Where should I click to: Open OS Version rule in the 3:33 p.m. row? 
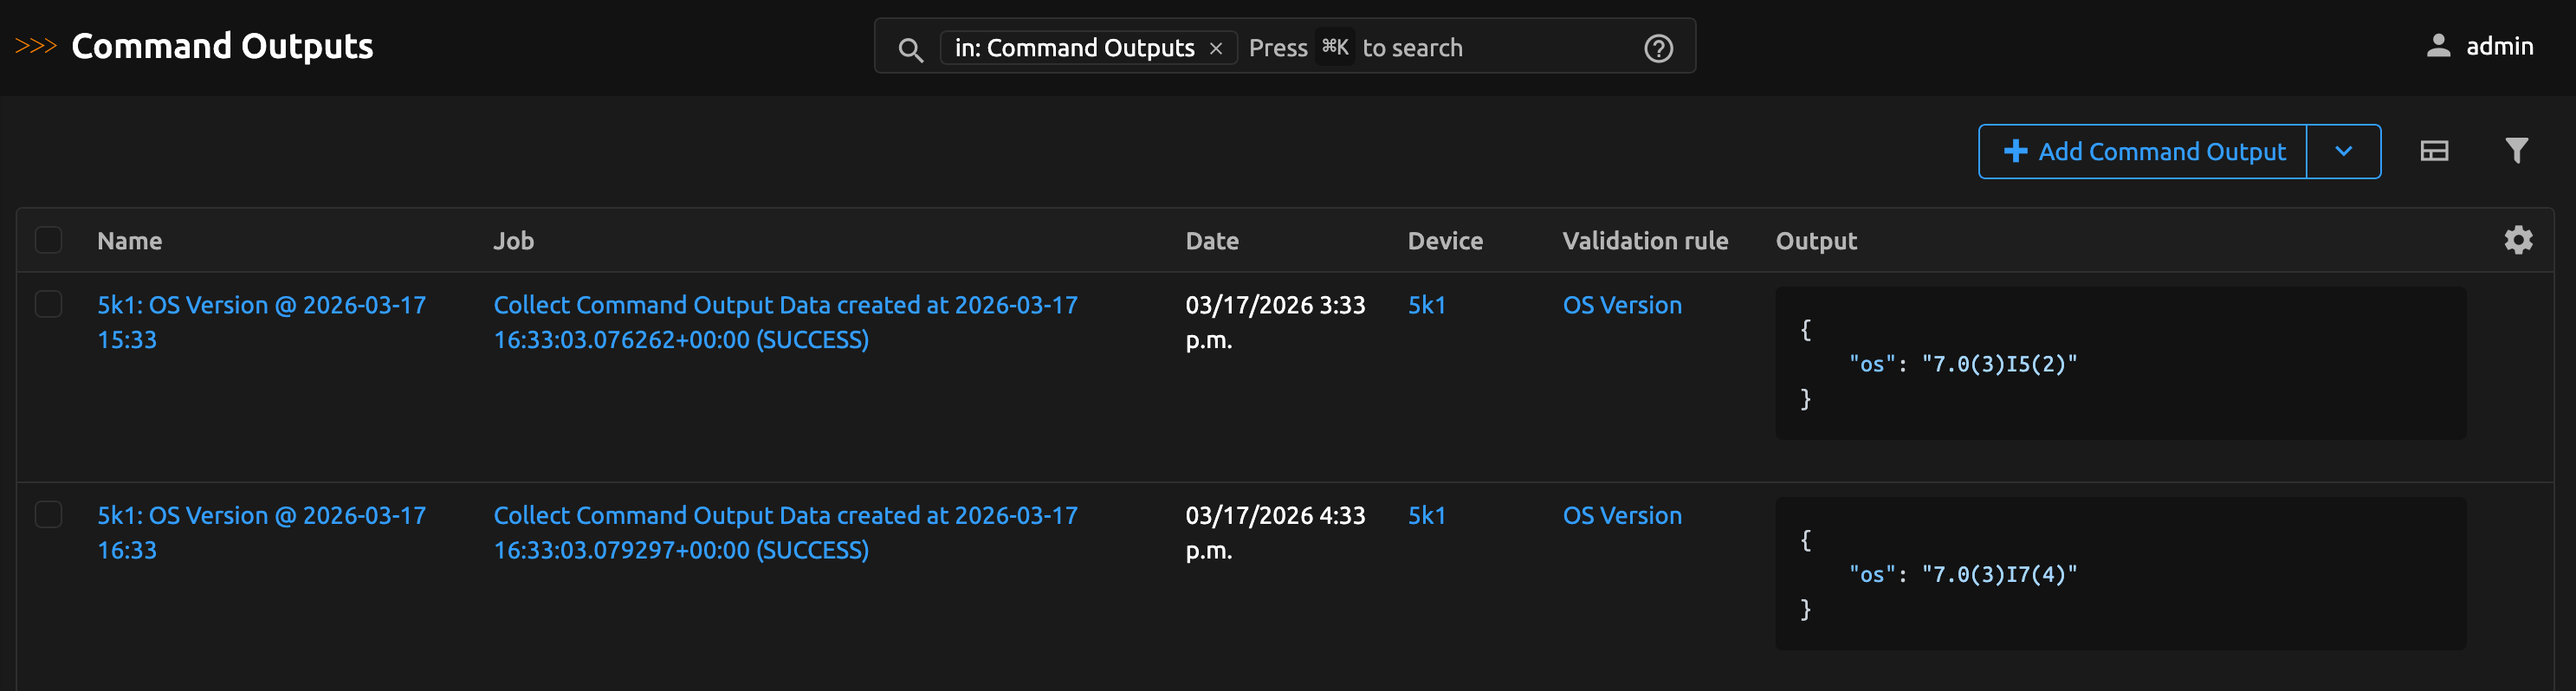[x=1621, y=305]
